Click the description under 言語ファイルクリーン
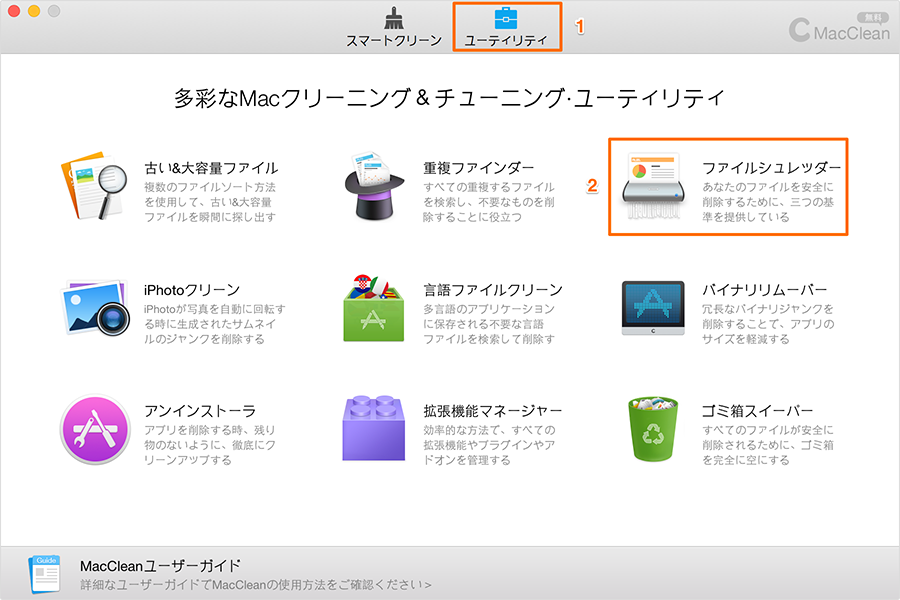 click(489, 324)
